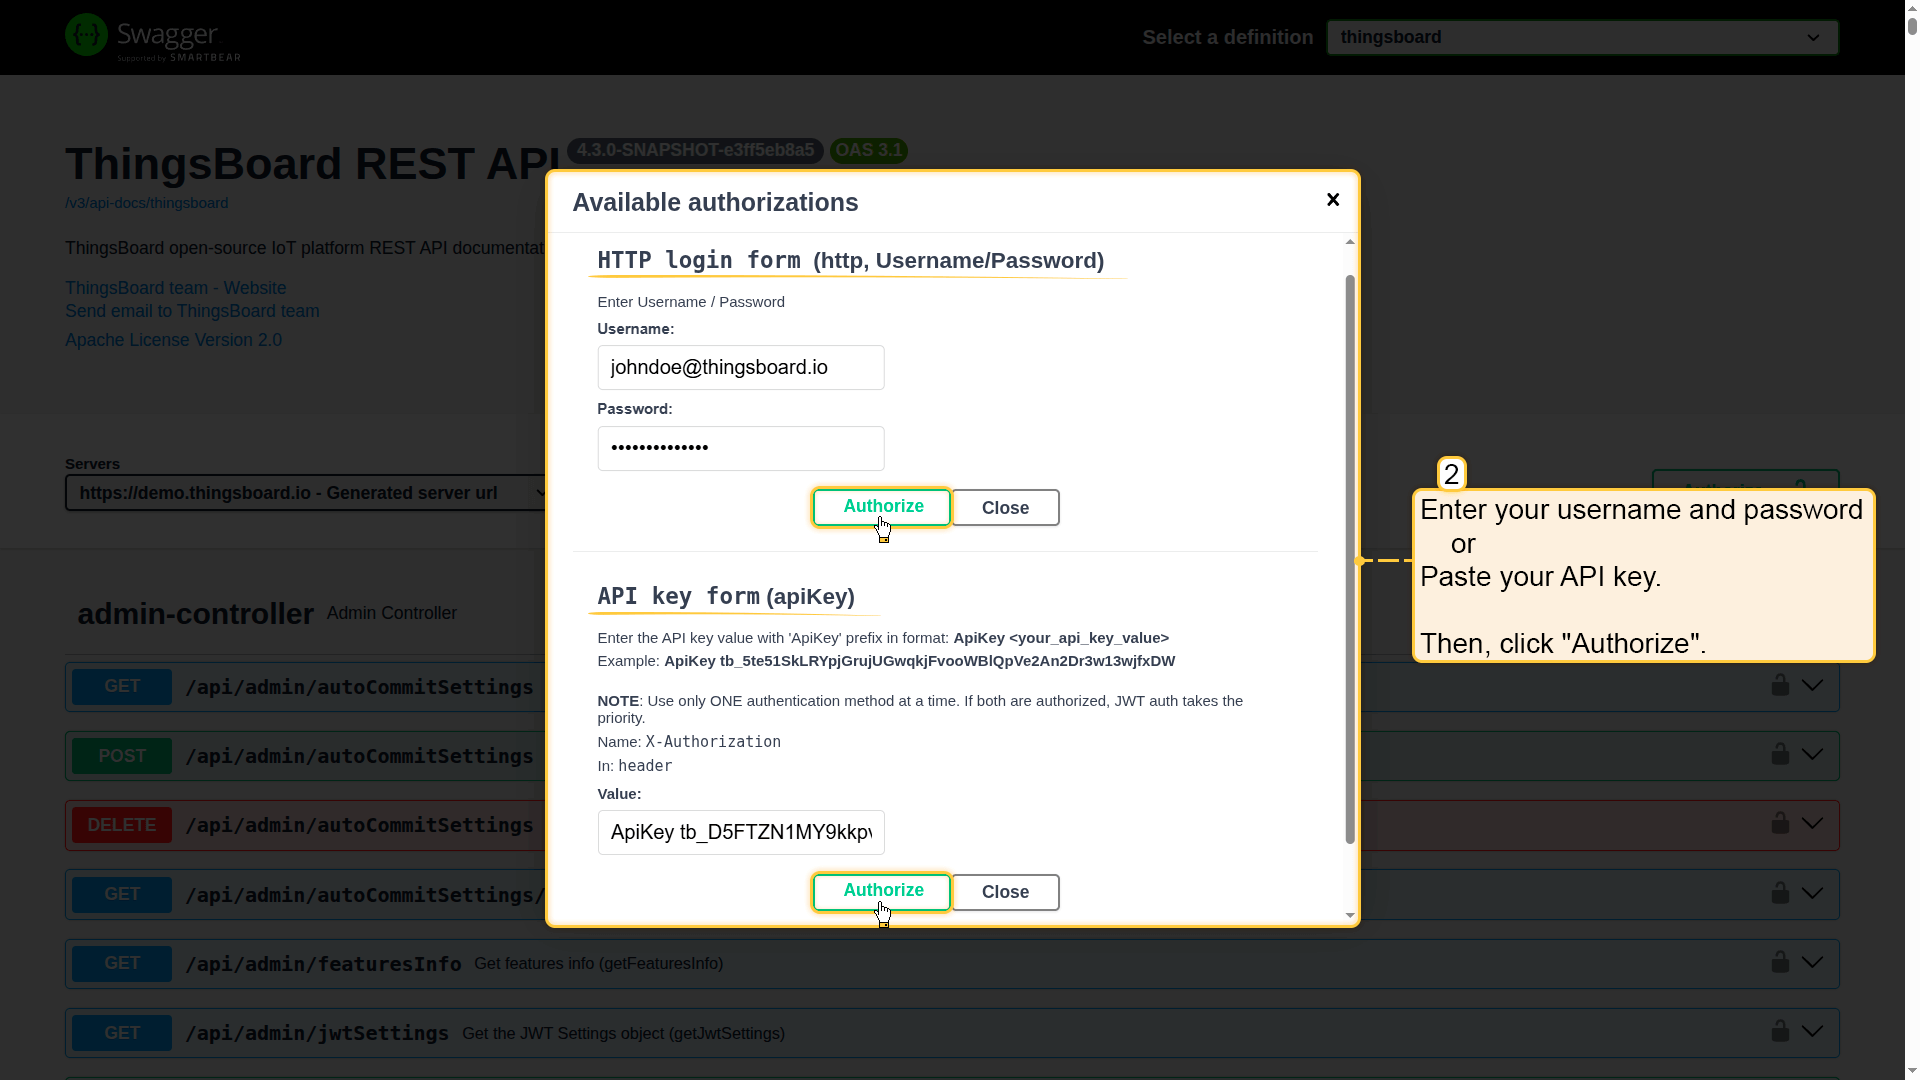This screenshot has height=1080, width=1920.
Task: Open the Apache License Version 2.0 link
Action: click(x=173, y=340)
